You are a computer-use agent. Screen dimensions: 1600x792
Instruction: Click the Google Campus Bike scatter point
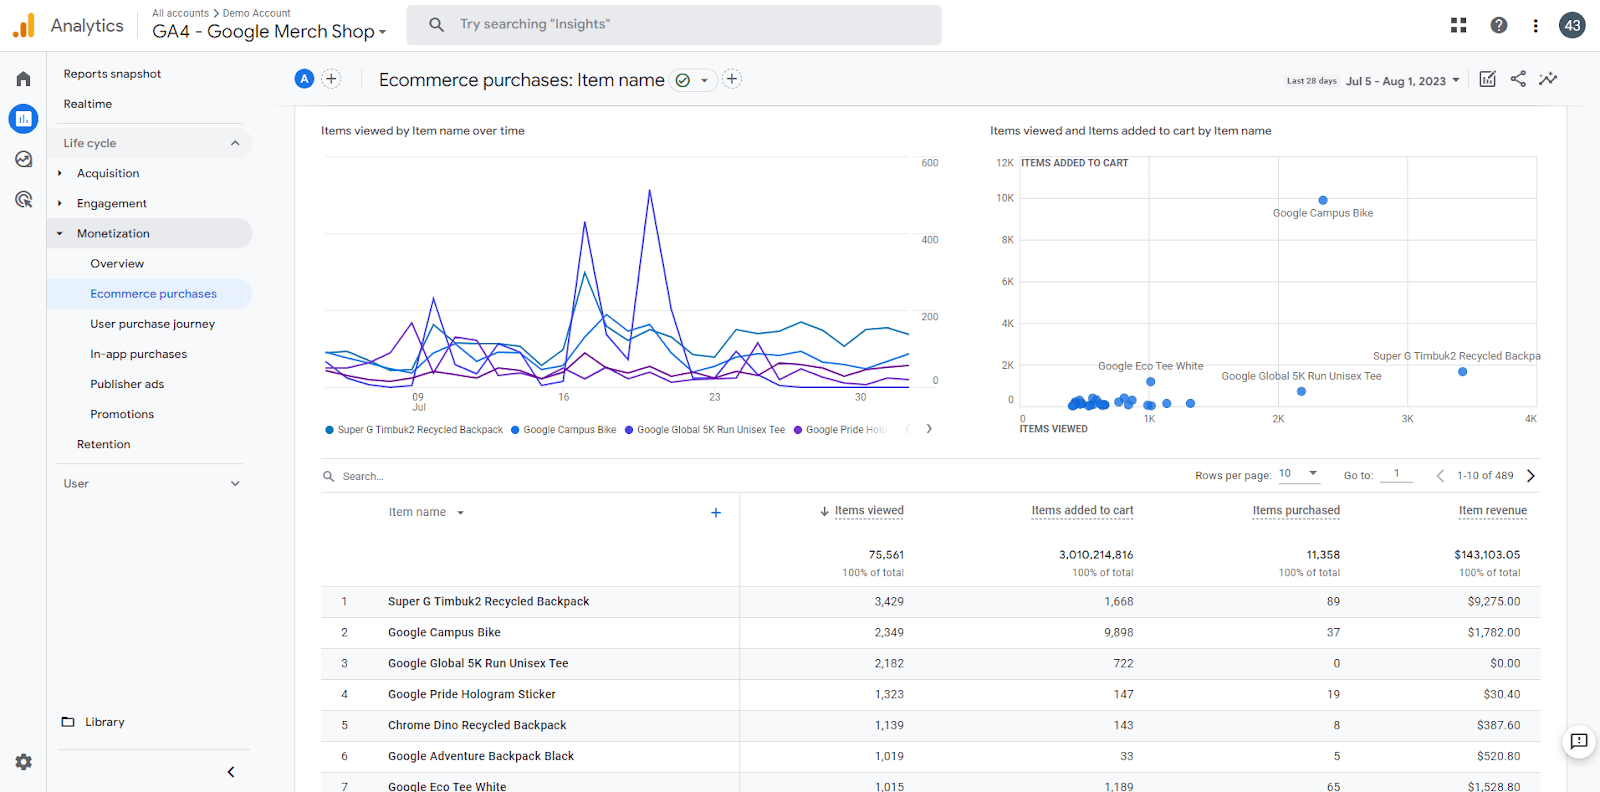1323,200
